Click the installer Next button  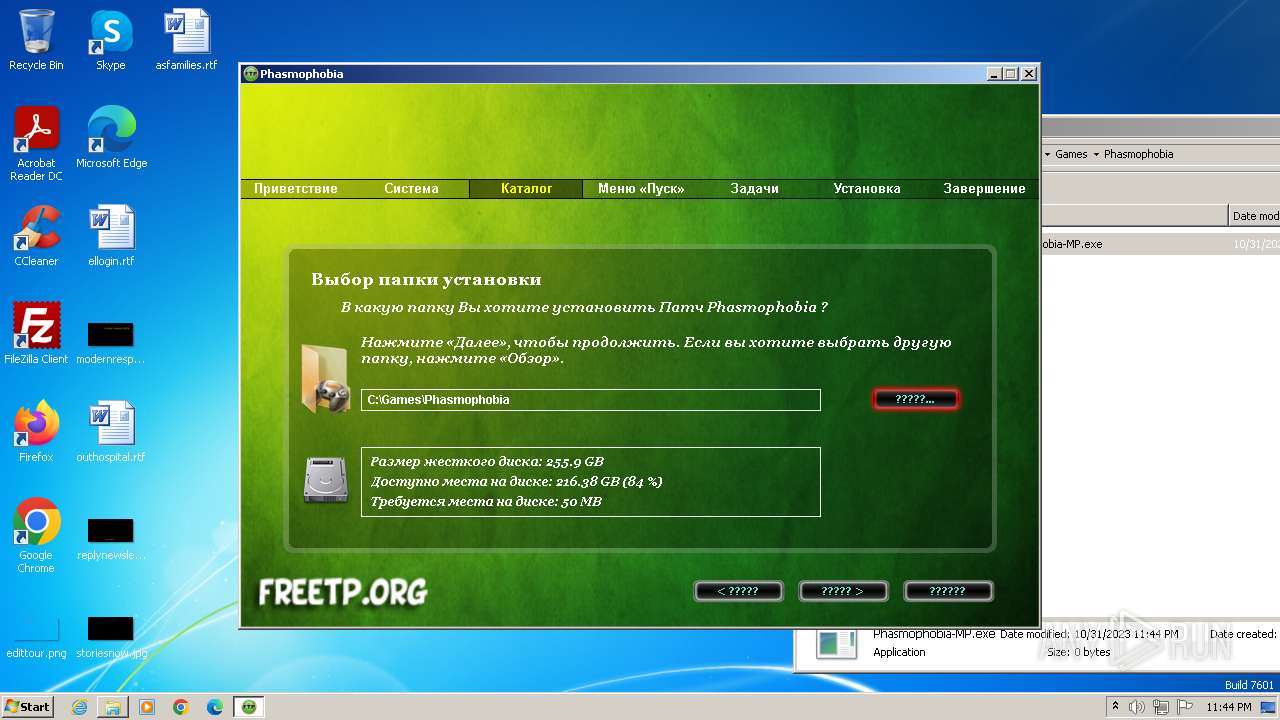tap(843, 591)
